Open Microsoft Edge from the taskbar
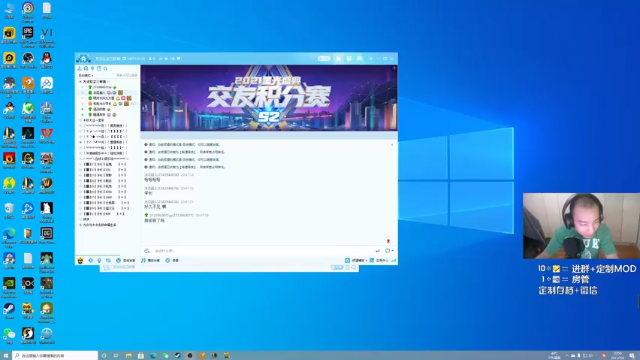The height and width of the screenshot is (360, 640). tap(153, 356)
